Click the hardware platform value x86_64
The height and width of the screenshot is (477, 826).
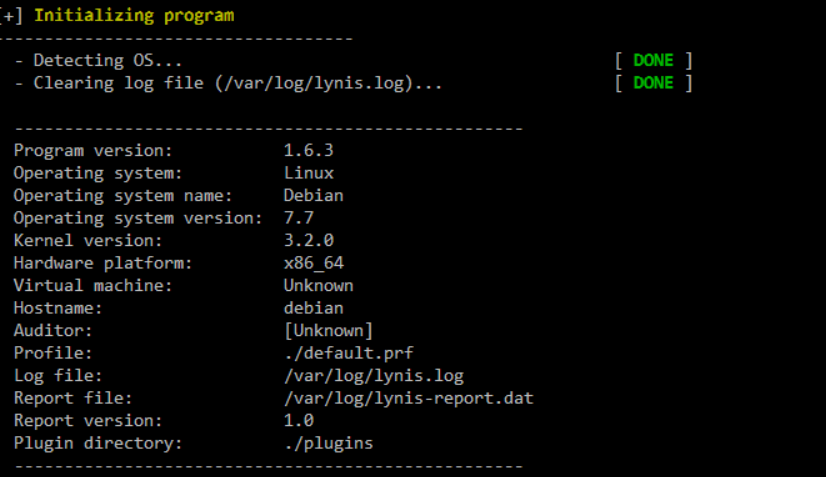click(x=313, y=263)
